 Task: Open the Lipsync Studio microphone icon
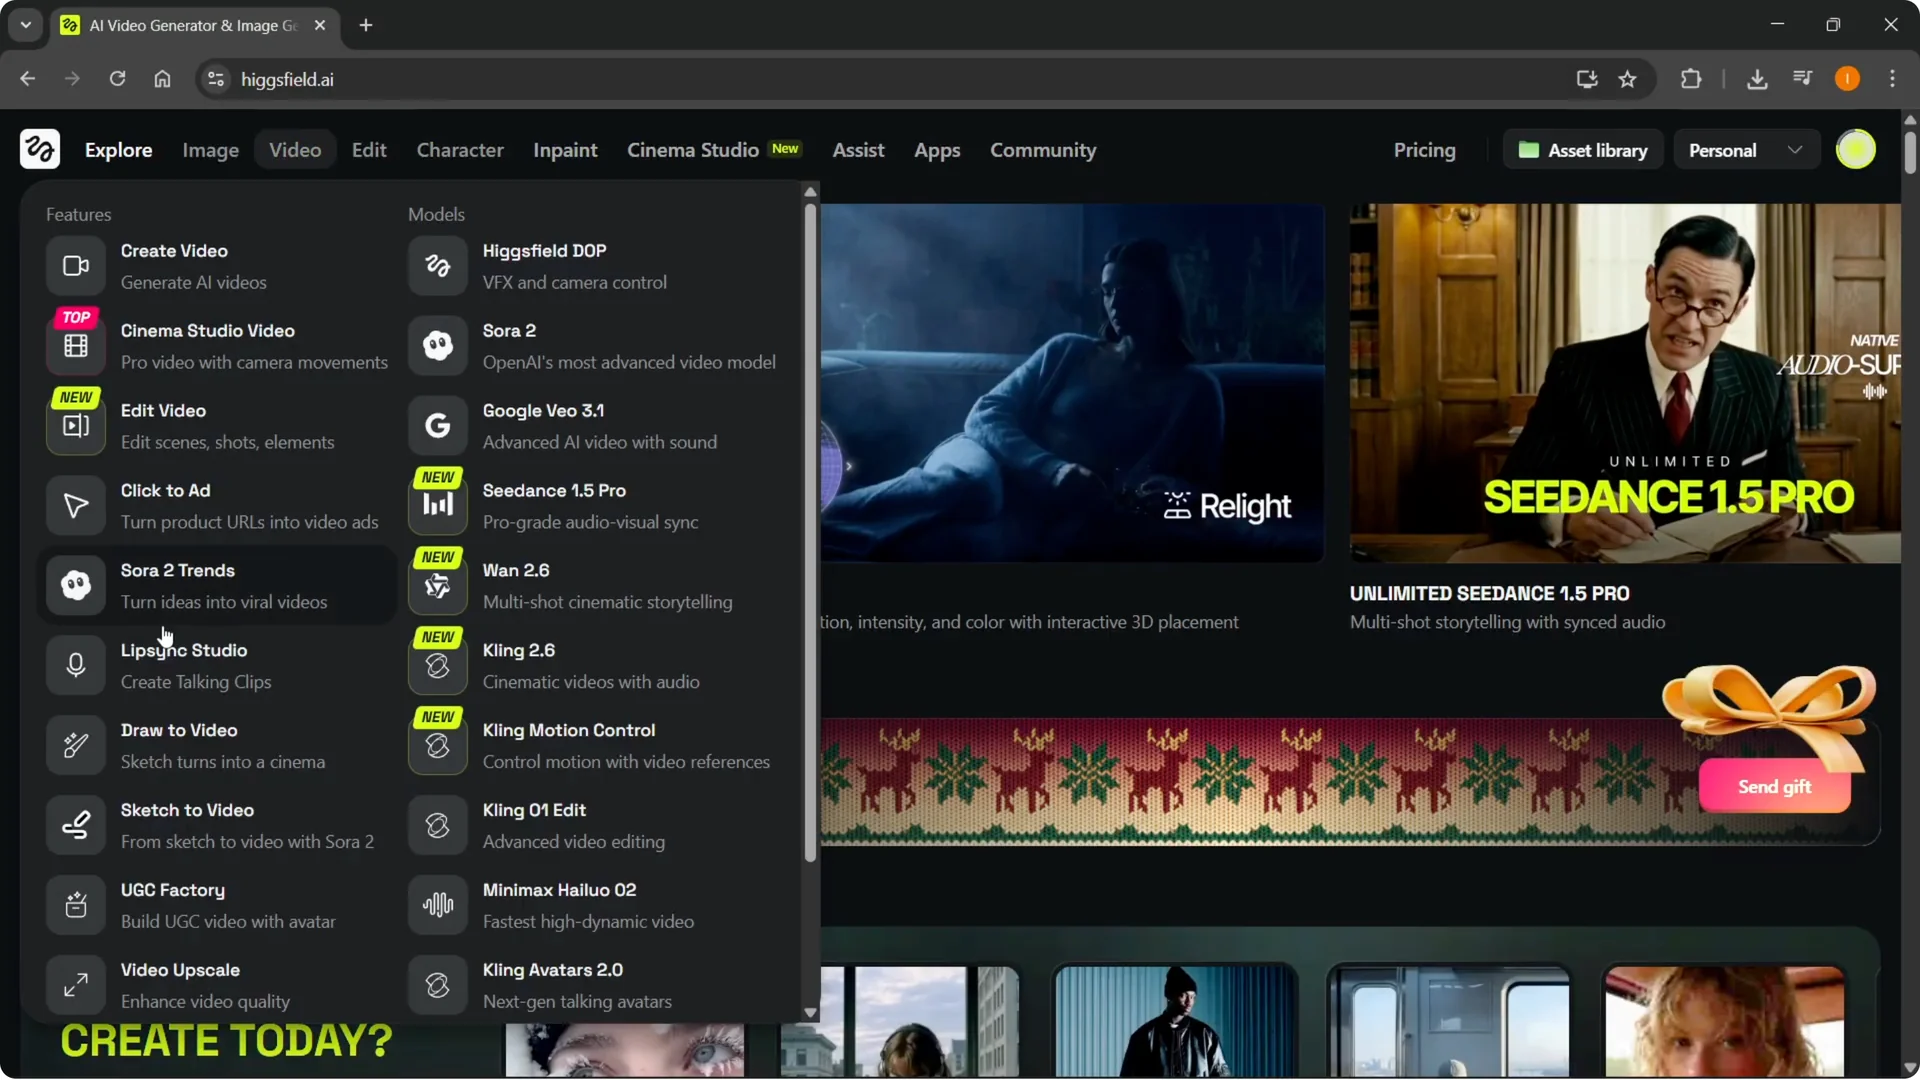[76, 665]
